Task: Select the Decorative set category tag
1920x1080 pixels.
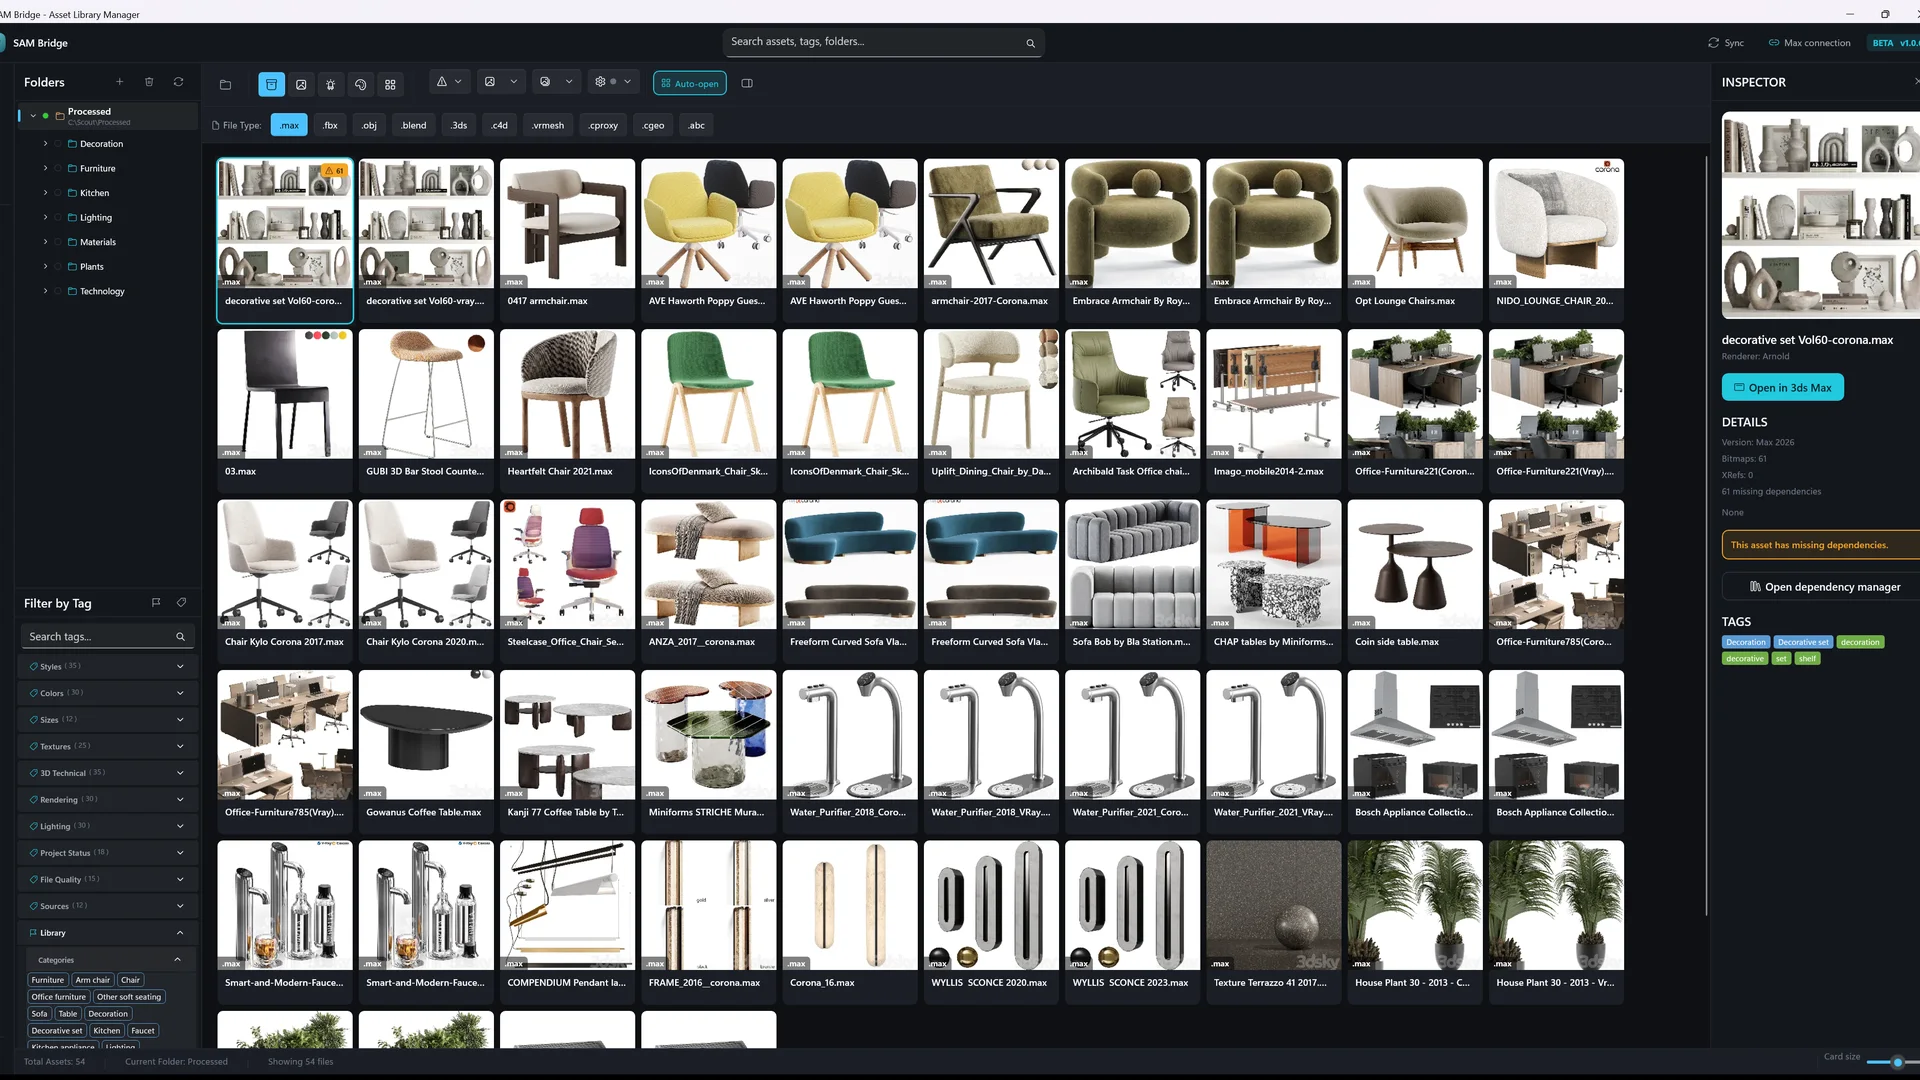Action: [x=57, y=1031]
